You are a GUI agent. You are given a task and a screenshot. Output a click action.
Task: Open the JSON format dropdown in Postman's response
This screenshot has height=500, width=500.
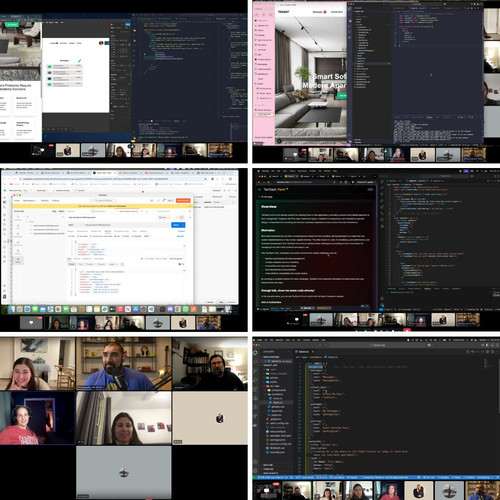[113, 264]
